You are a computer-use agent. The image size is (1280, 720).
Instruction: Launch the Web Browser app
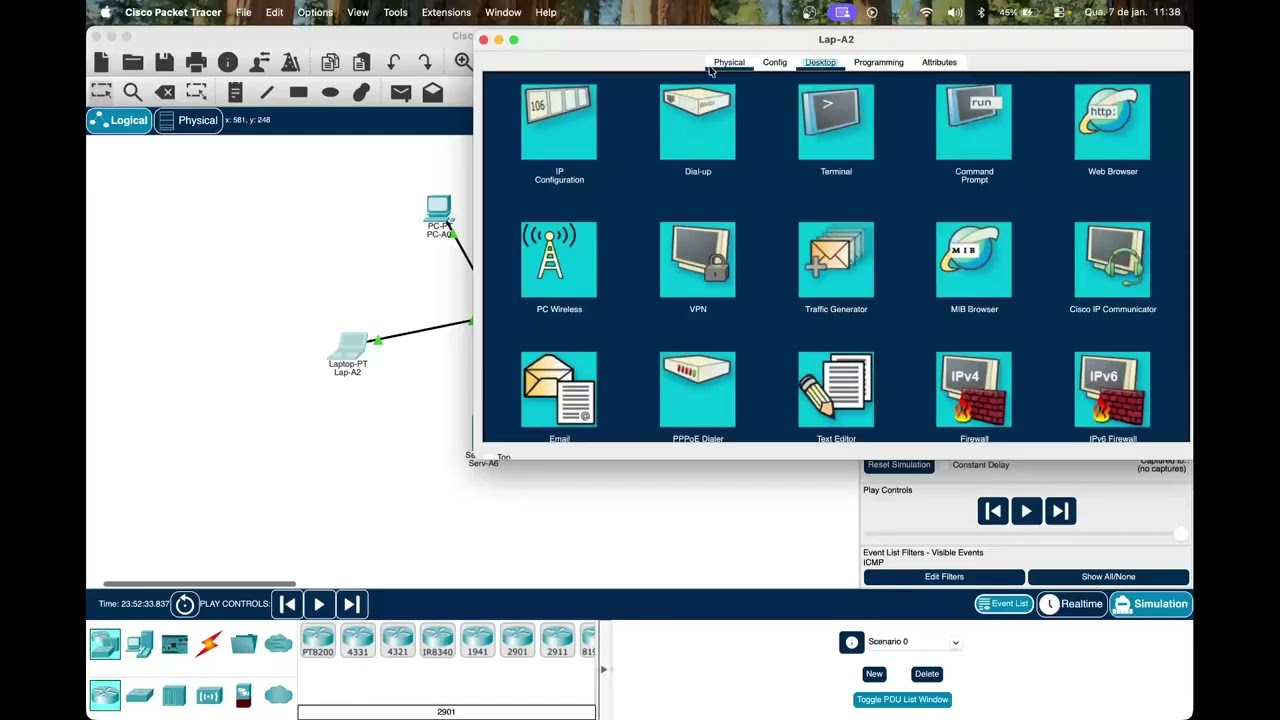point(1112,122)
